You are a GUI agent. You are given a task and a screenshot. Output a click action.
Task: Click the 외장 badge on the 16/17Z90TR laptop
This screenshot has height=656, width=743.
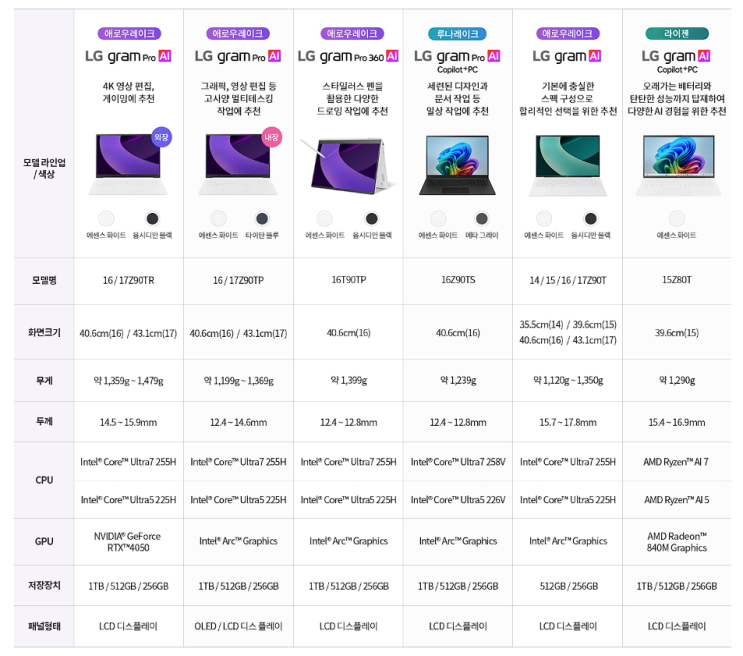tap(162, 137)
